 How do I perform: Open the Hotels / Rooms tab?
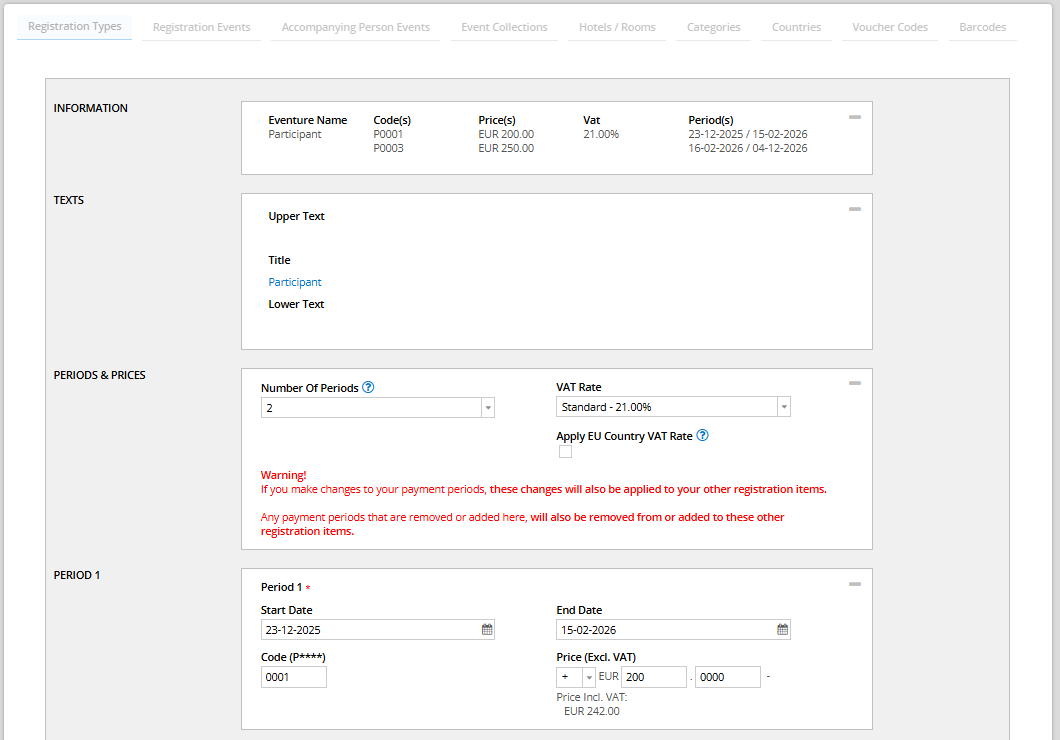tap(617, 27)
